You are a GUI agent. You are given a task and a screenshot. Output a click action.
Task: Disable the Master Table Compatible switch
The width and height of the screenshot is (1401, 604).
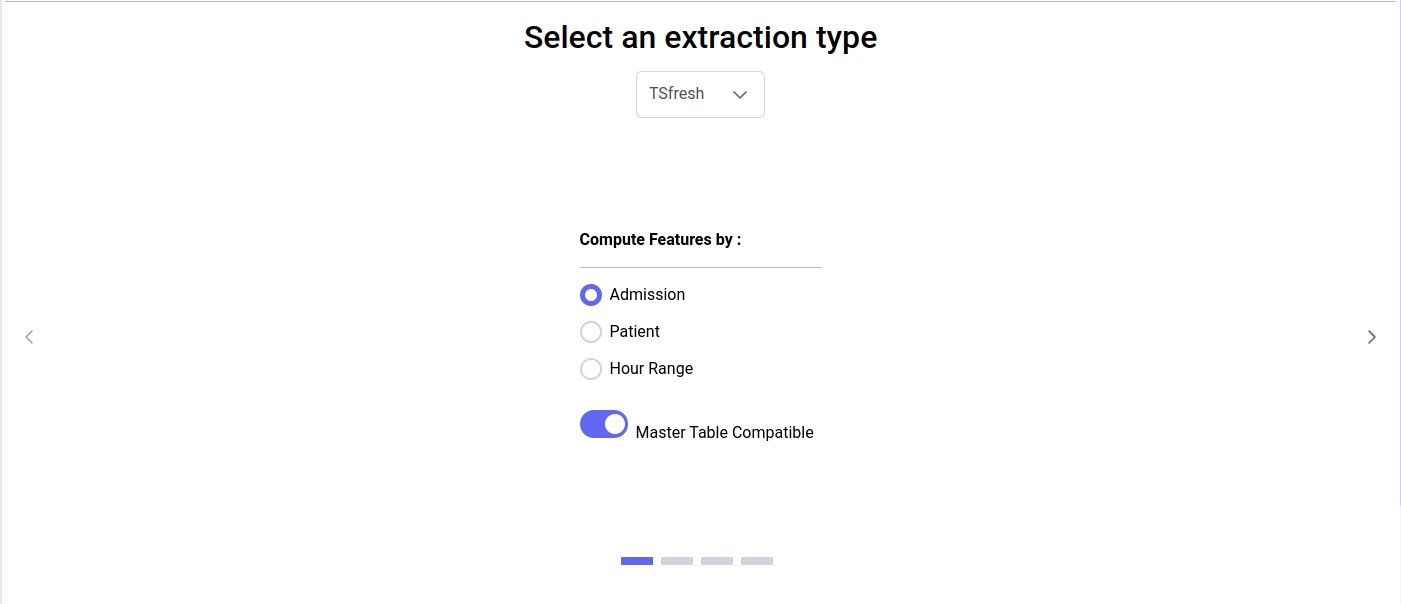pos(604,424)
